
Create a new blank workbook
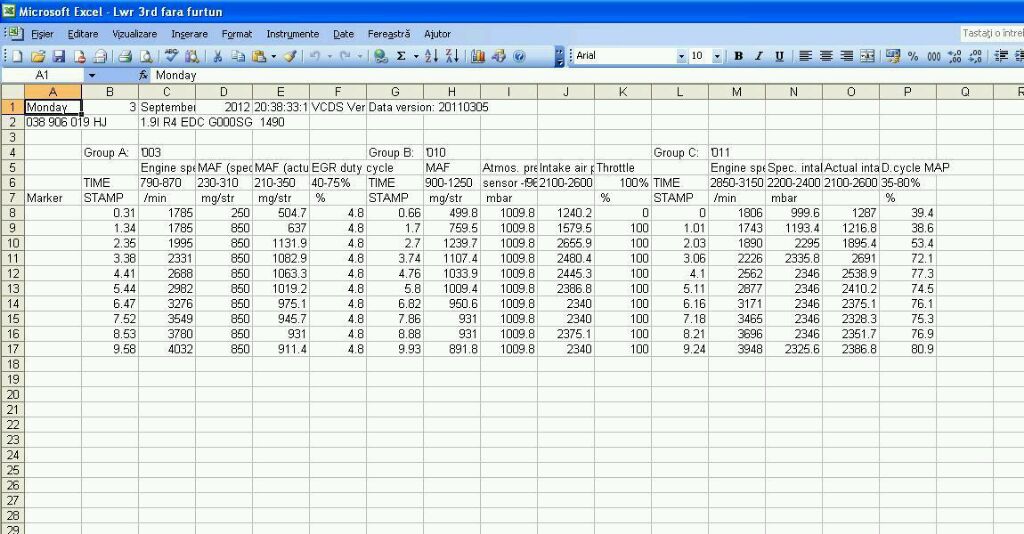click(18, 57)
